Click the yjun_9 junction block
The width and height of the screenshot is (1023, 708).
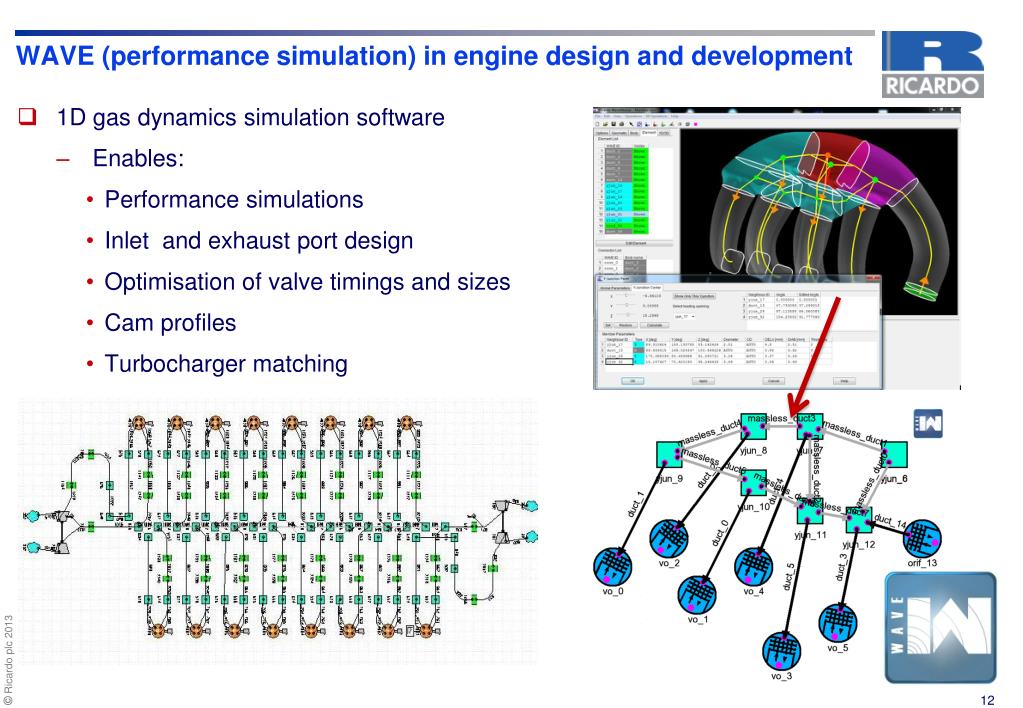pyautogui.click(x=669, y=454)
